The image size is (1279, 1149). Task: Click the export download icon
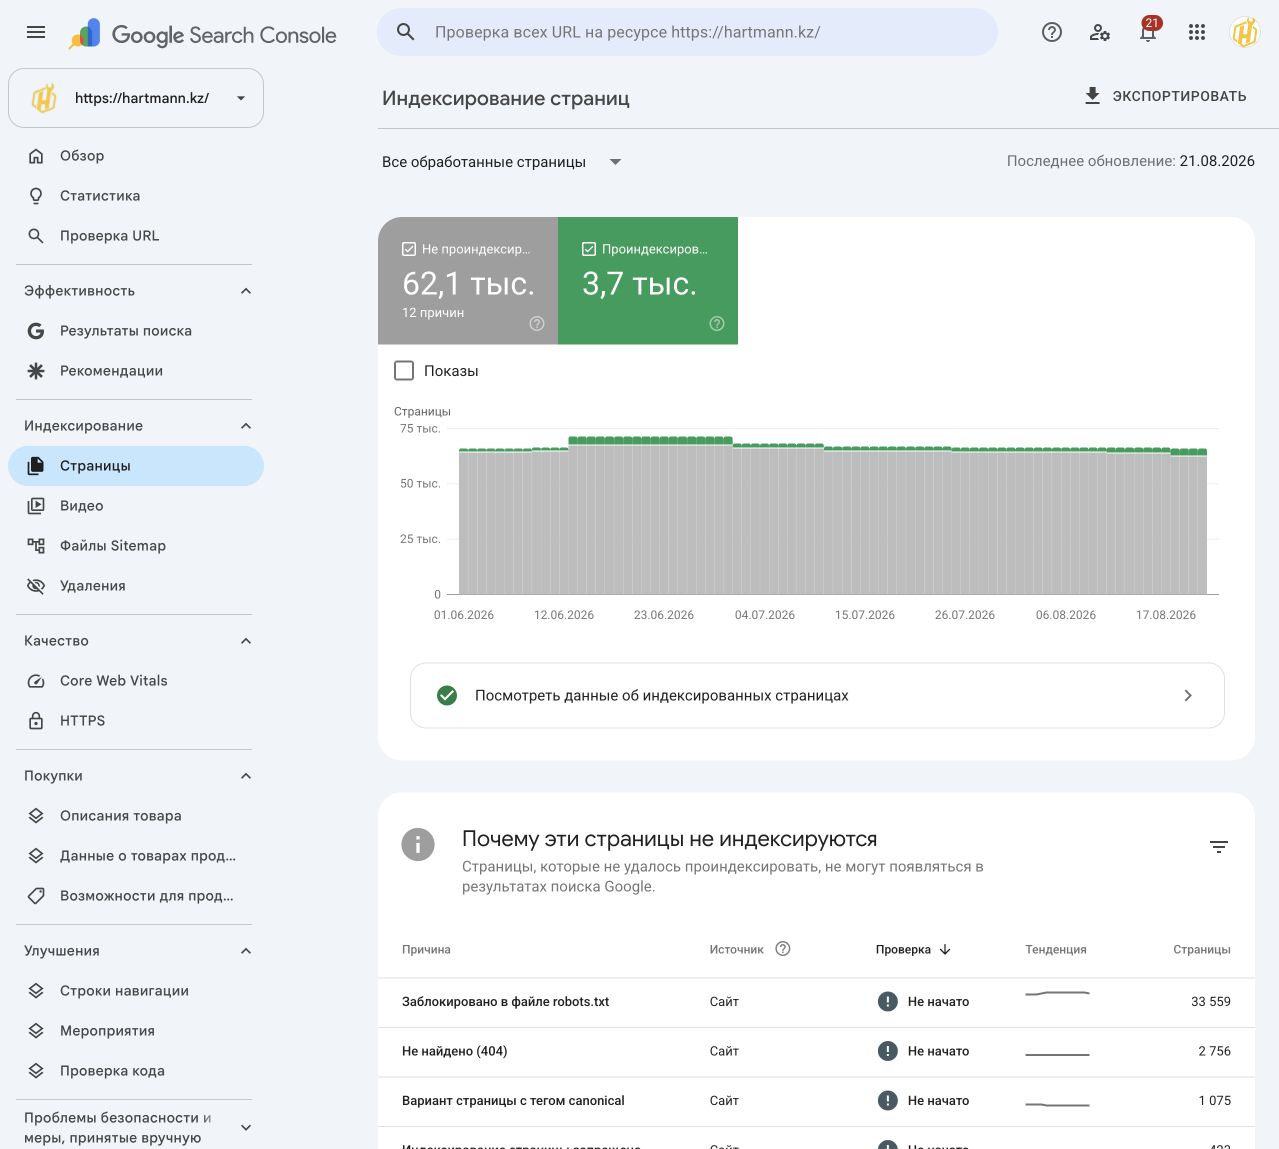pyautogui.click(x=1092, y=96)
